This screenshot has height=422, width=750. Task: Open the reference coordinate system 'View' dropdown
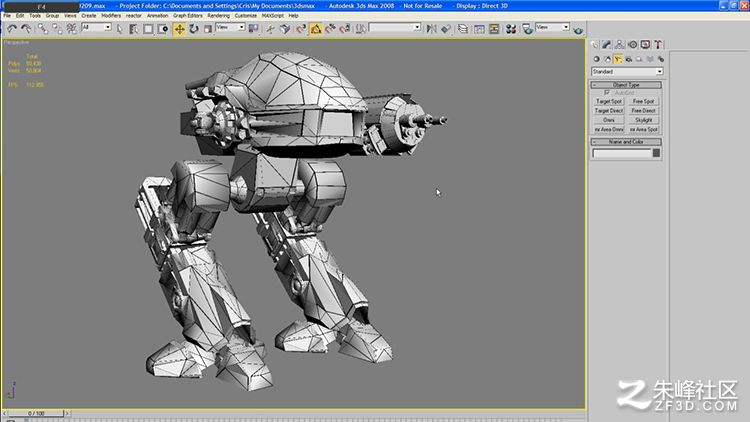[230, 27]
